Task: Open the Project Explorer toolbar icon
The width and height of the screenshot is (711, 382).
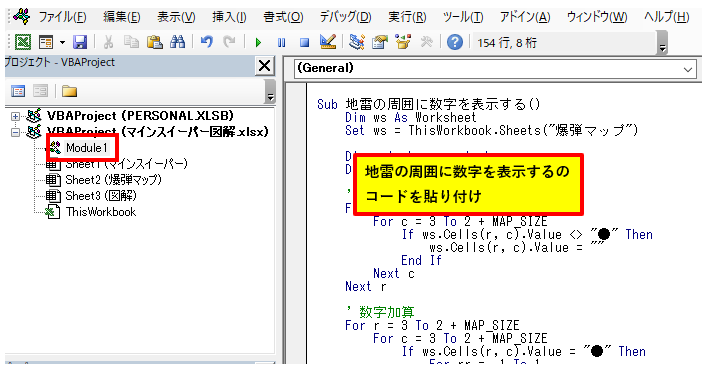Action: tap(357, 42)
